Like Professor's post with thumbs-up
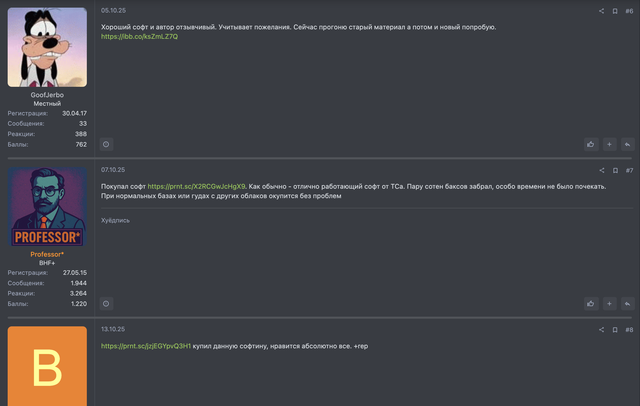Viewport: 640px width, 406px height. click(591, 303)
